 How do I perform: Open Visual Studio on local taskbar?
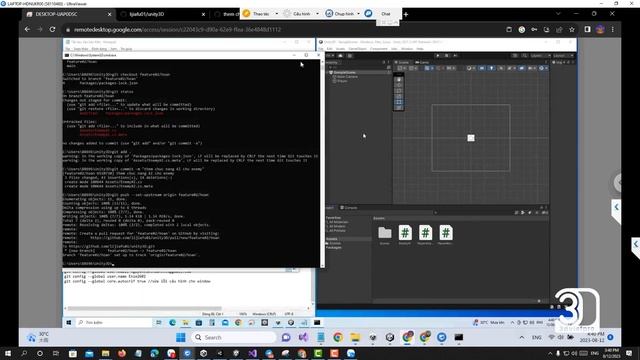tap(252, 353)
